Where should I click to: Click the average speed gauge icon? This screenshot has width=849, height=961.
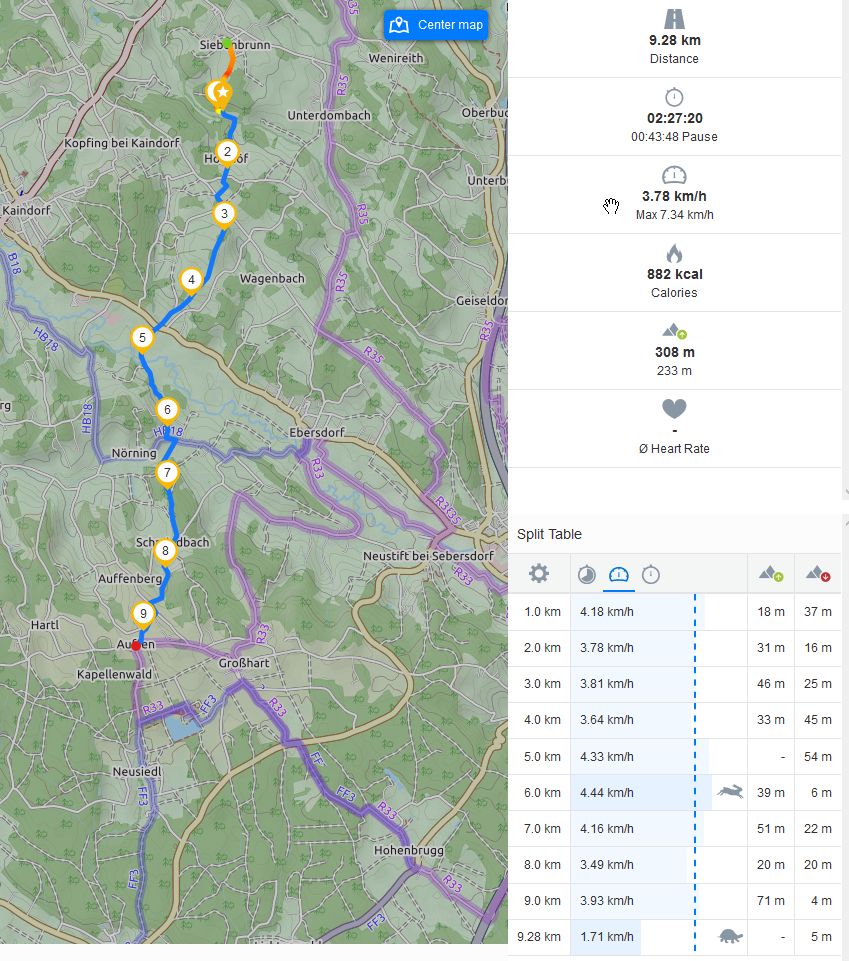click(x=674, y=175)
